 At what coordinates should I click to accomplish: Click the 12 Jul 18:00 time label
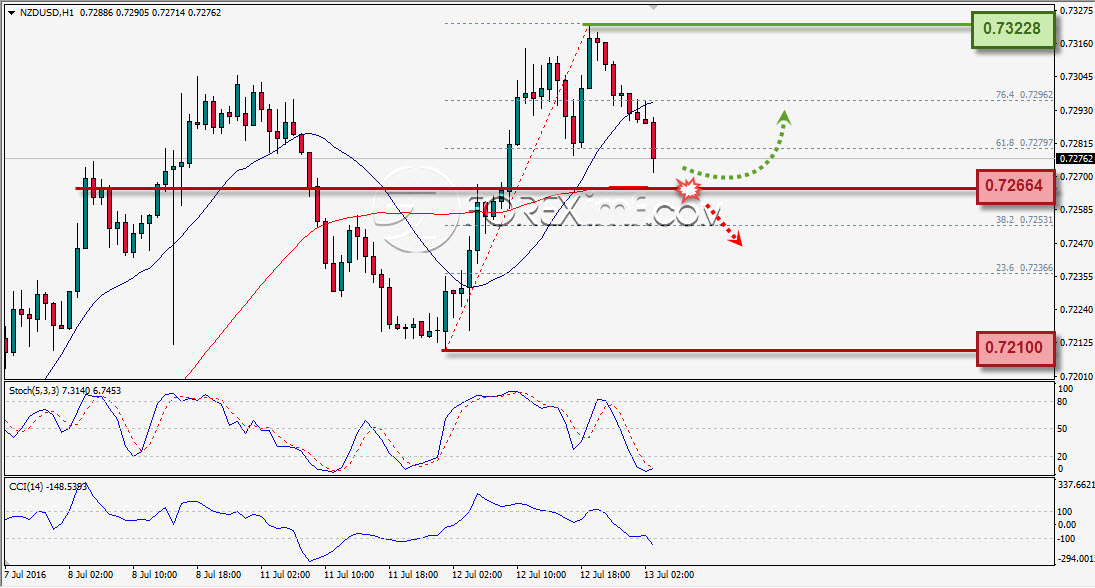(605, 575)
